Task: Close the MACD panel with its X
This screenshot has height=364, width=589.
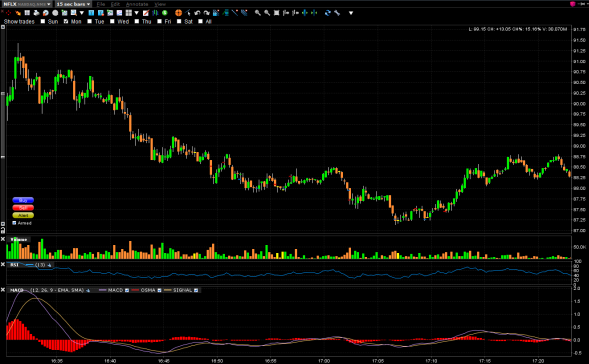Action: tap(3, 290)
